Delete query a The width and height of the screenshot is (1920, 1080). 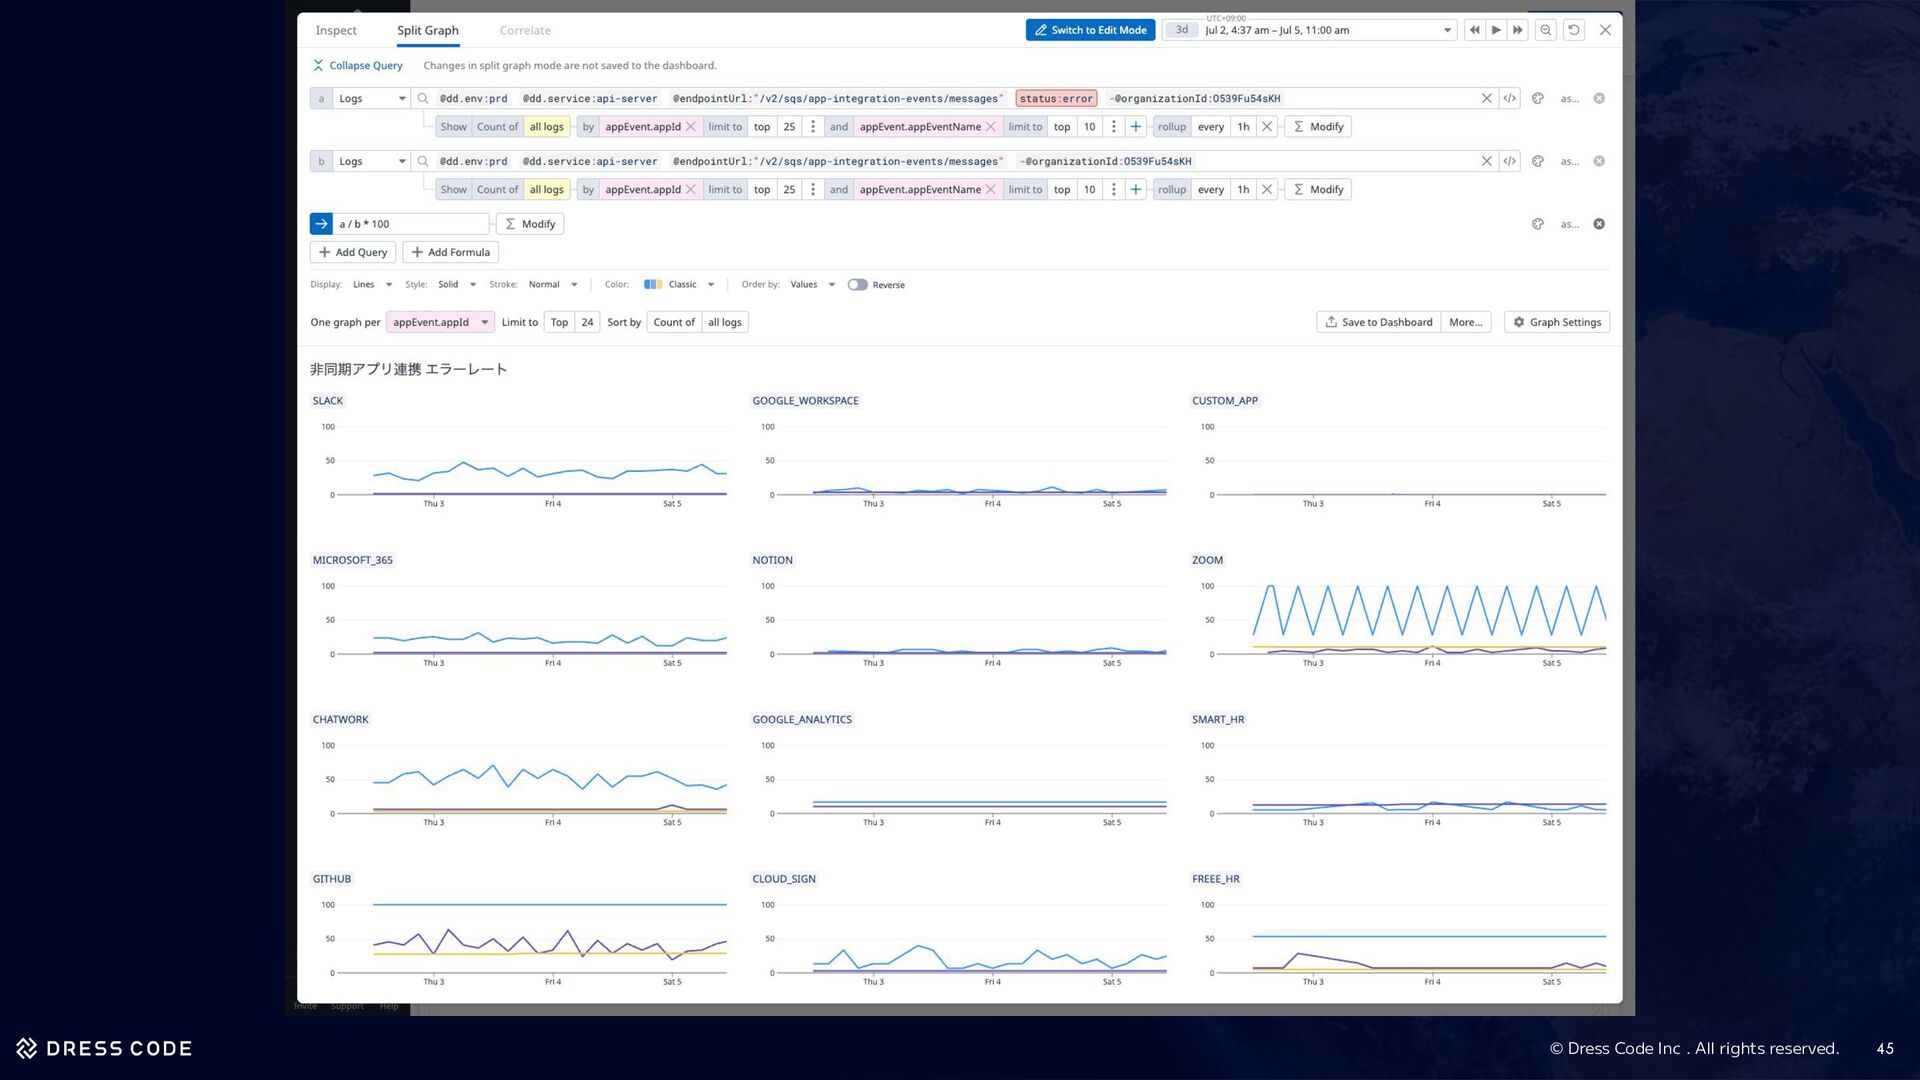(x=1599, y=98)
